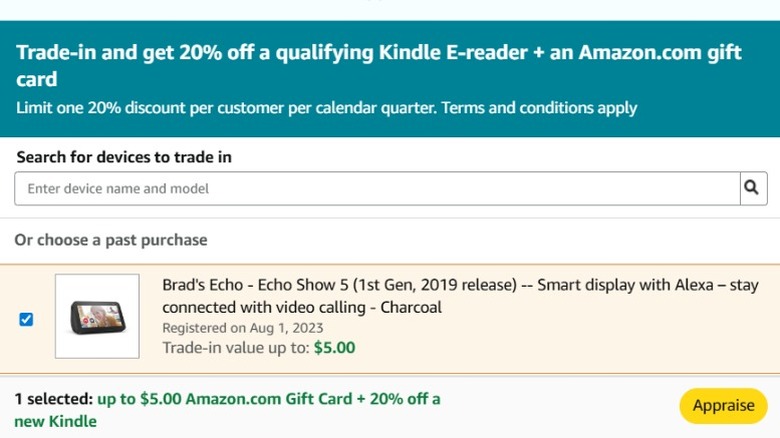The image size is (780, 438).
Task: Click the magnifying glass search icon
Action: (753, 188)
